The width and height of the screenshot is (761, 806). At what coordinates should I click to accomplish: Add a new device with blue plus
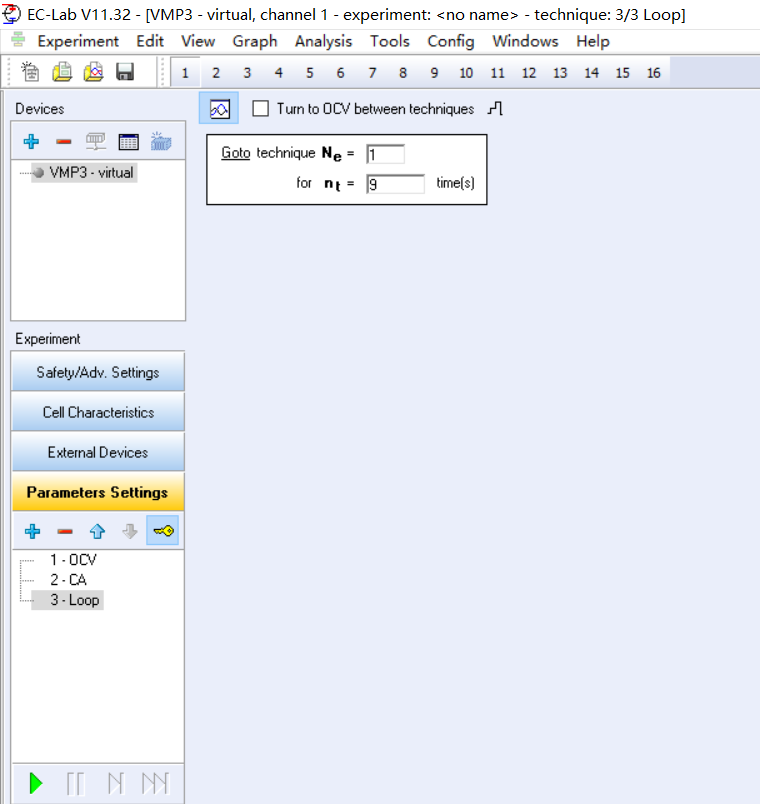click(31, 142)
